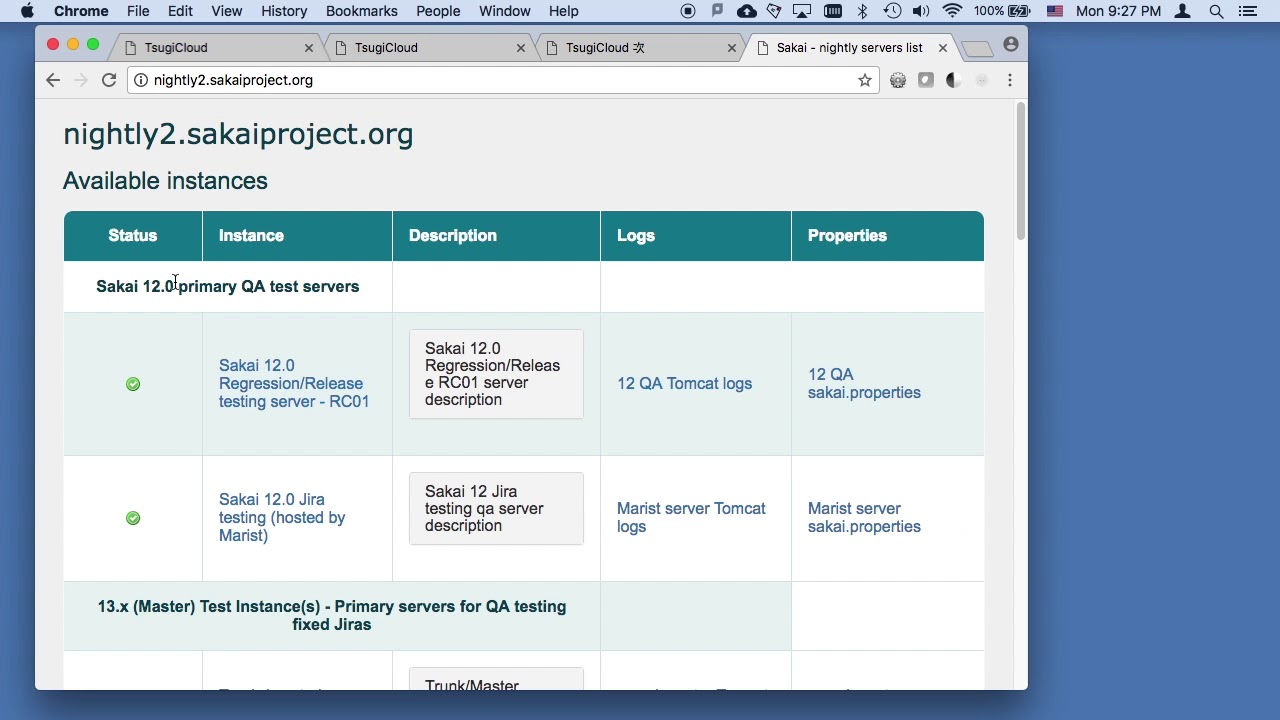This screenshot has width=1280, height=720.
Task: Open Notification Center list icon
Action: pos(1247,11)
